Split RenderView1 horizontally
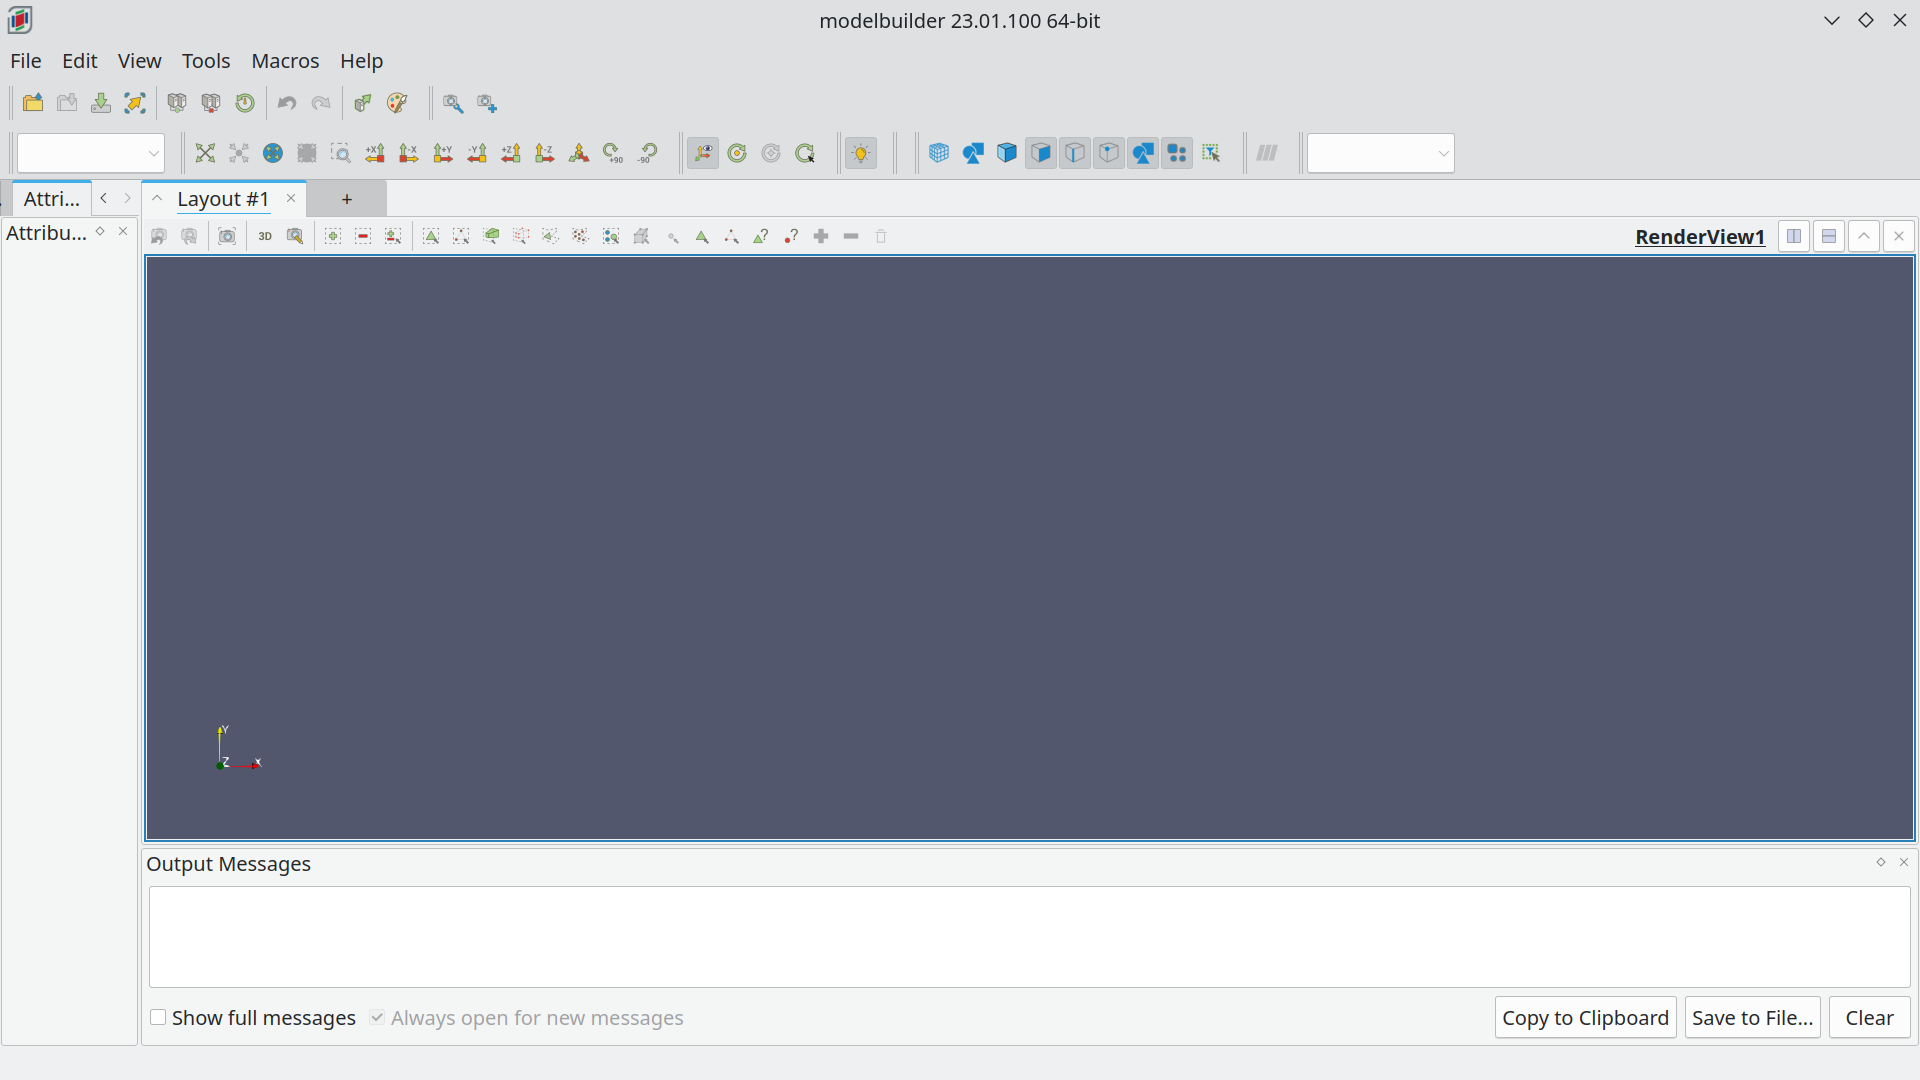The width and height of the screenshot is (1920, 1080). (x=1794, y=237)
